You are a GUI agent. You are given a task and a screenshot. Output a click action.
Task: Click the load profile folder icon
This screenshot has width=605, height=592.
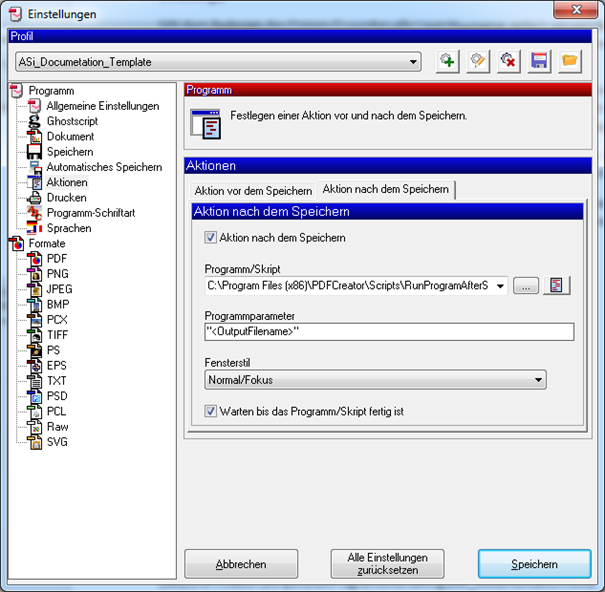coord(569,62)
